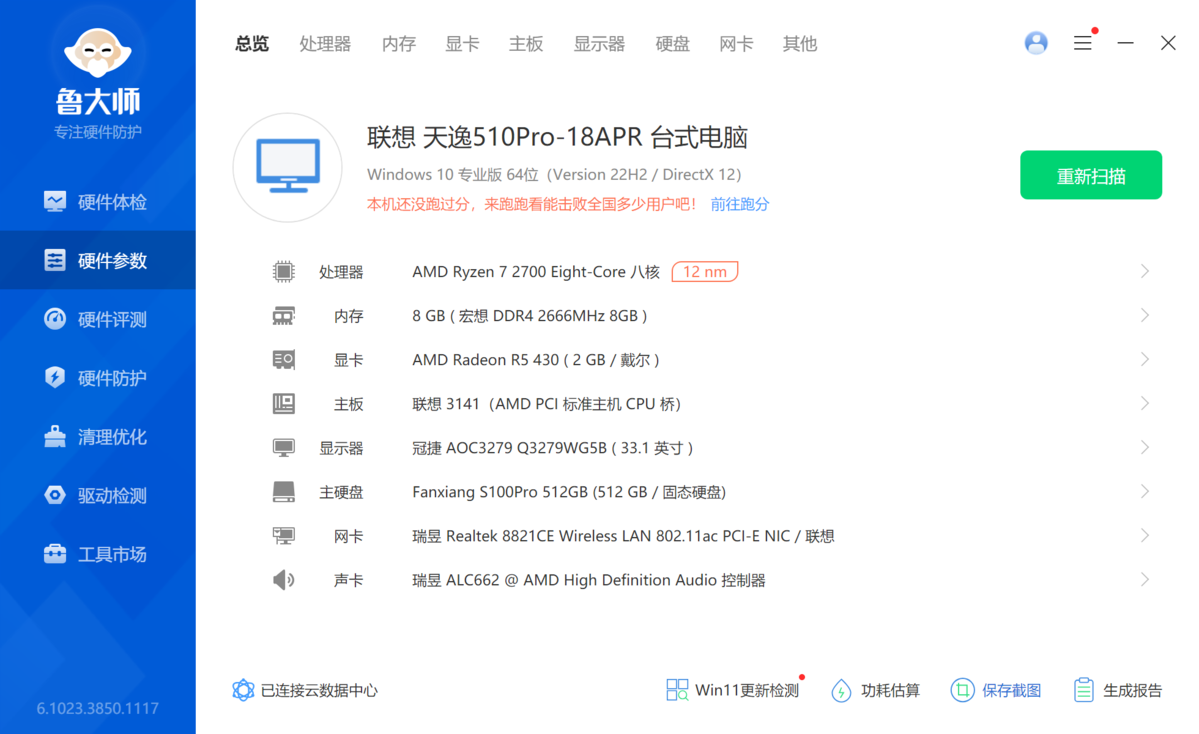Switch to the 处理器 tab
This screenshot has width=1199, height=734.
click(325, 44)
